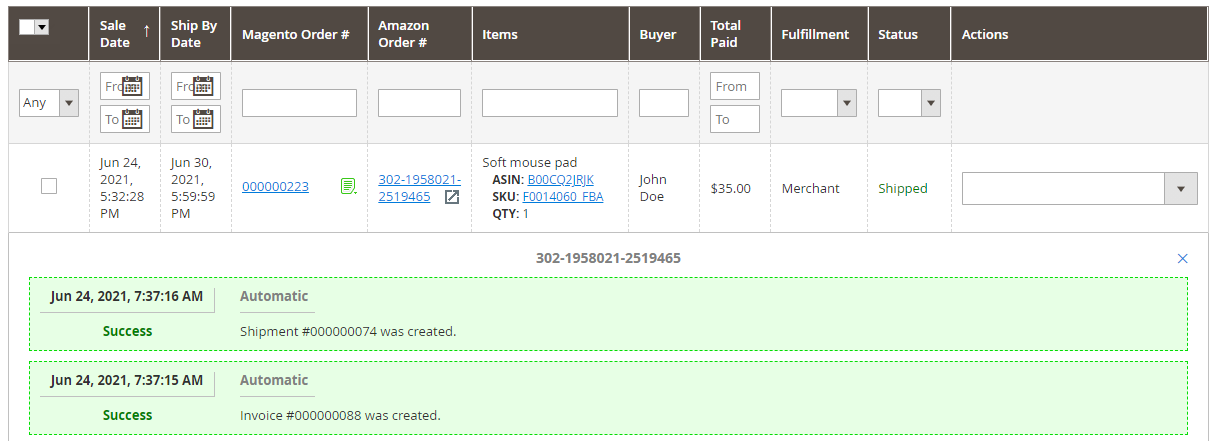
Task: Open Amazon order in external link icon
Action: click(x=452, y=197)
